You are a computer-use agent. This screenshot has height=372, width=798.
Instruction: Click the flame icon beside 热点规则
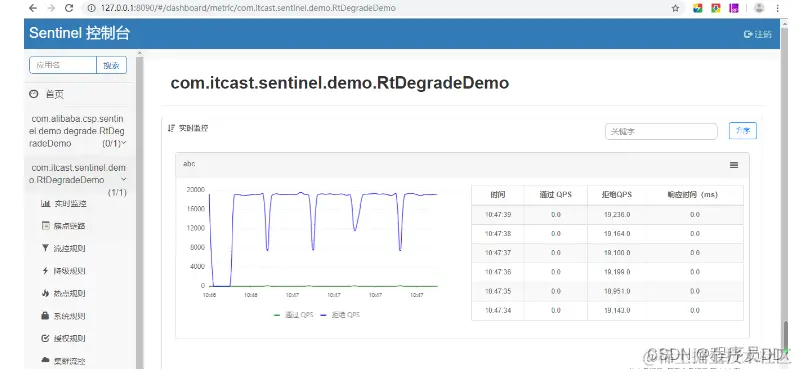45,293
